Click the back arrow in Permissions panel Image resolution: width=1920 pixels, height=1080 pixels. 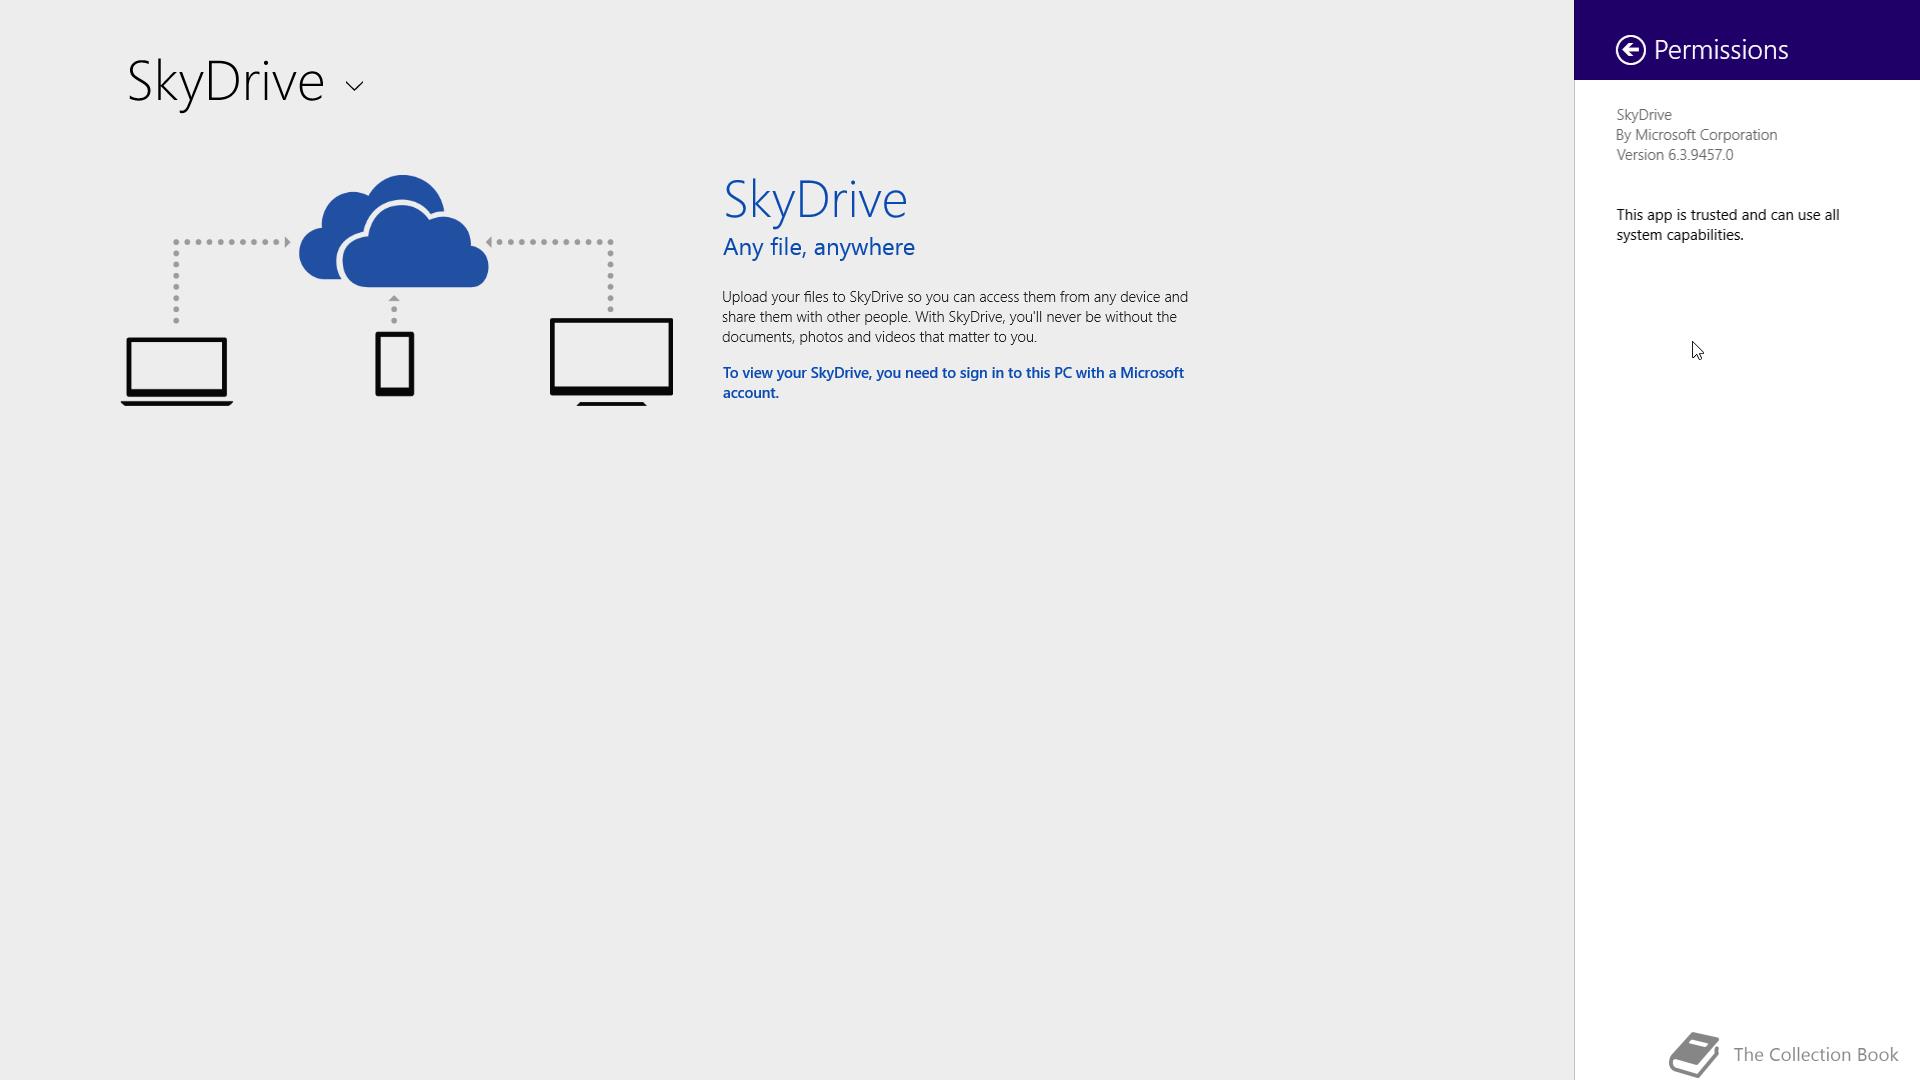pyautogui.click(x=1630, y=50)
